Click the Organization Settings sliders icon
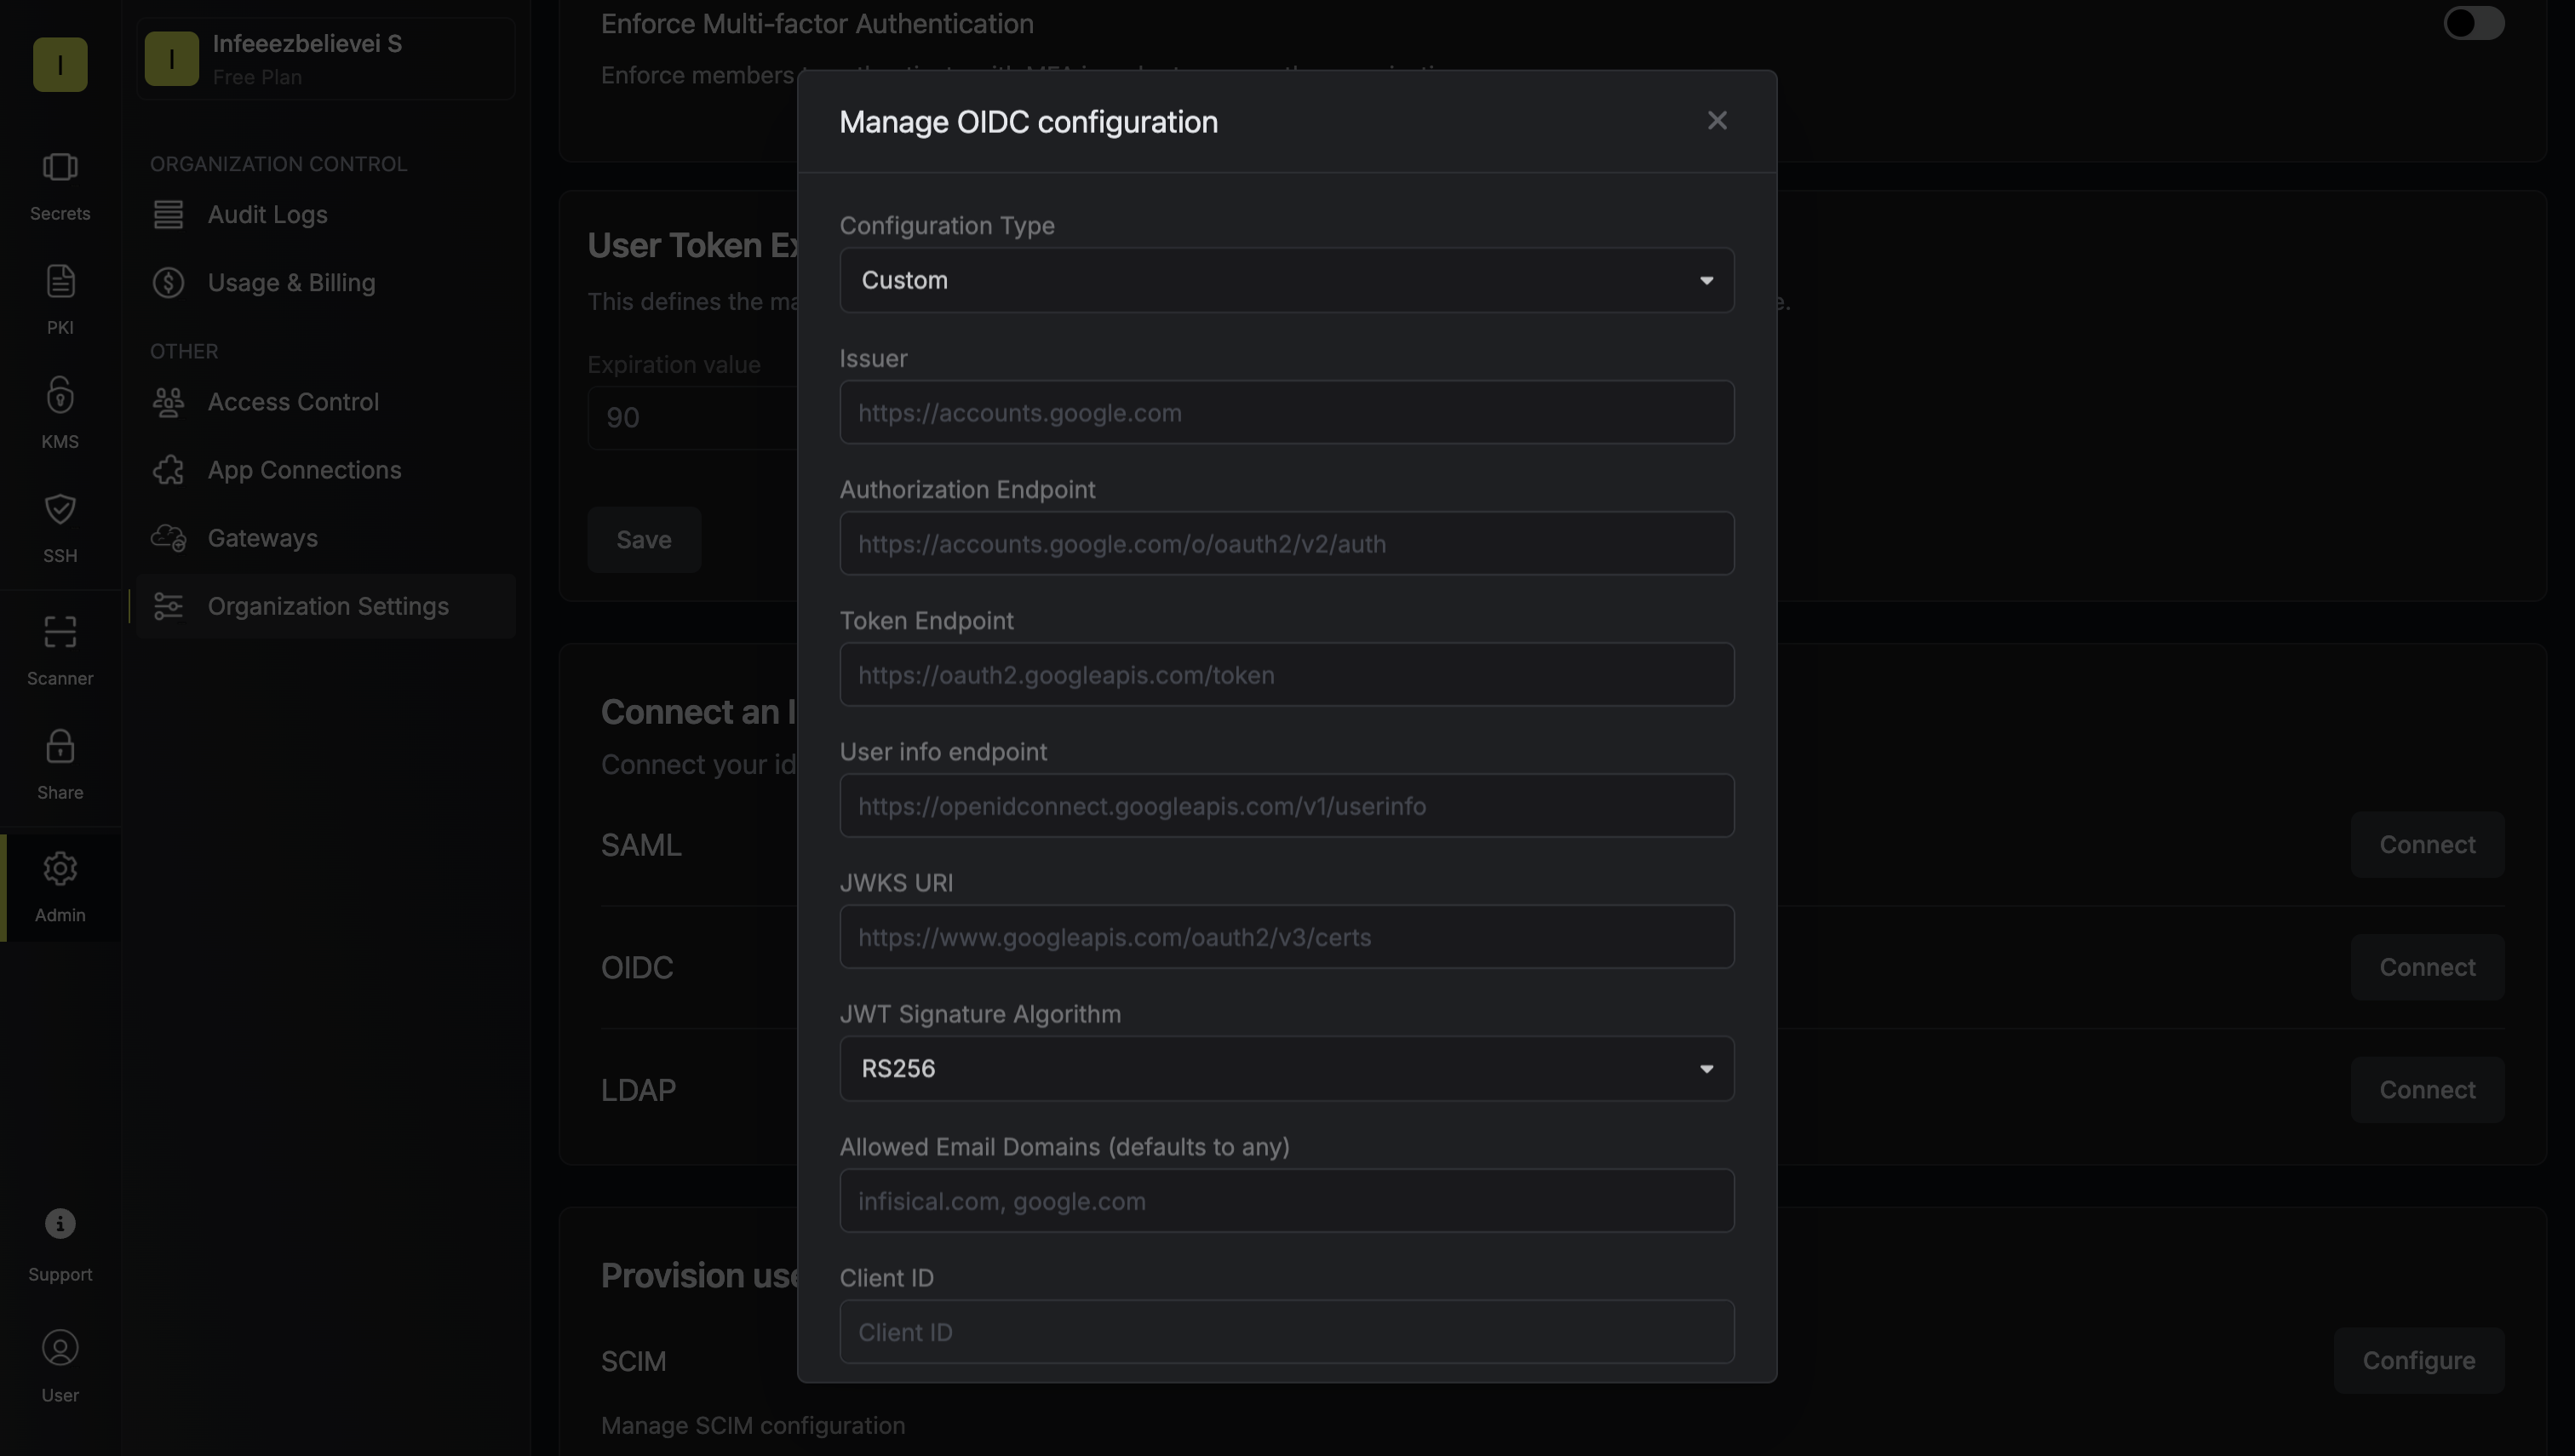The width and height of the screenshot is (2575, 1456). (x=168, y=606)
